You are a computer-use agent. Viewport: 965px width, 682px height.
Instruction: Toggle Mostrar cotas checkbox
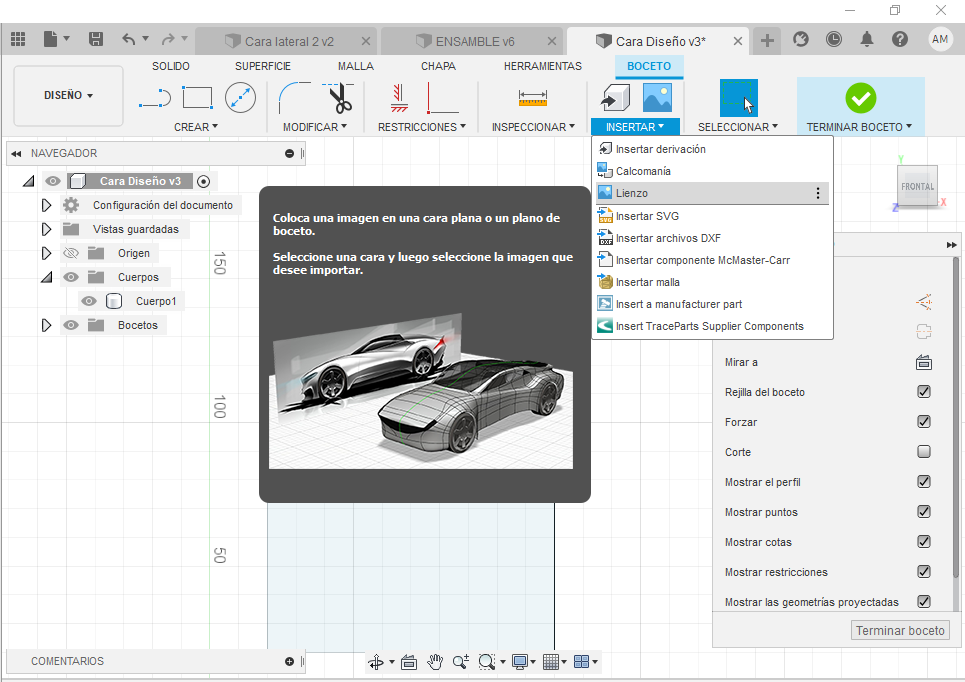tap(924, 542)
